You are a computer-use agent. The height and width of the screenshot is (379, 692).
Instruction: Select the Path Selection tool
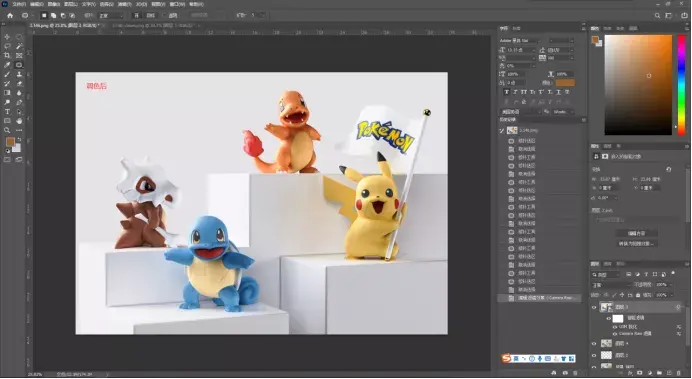(19, 112)
